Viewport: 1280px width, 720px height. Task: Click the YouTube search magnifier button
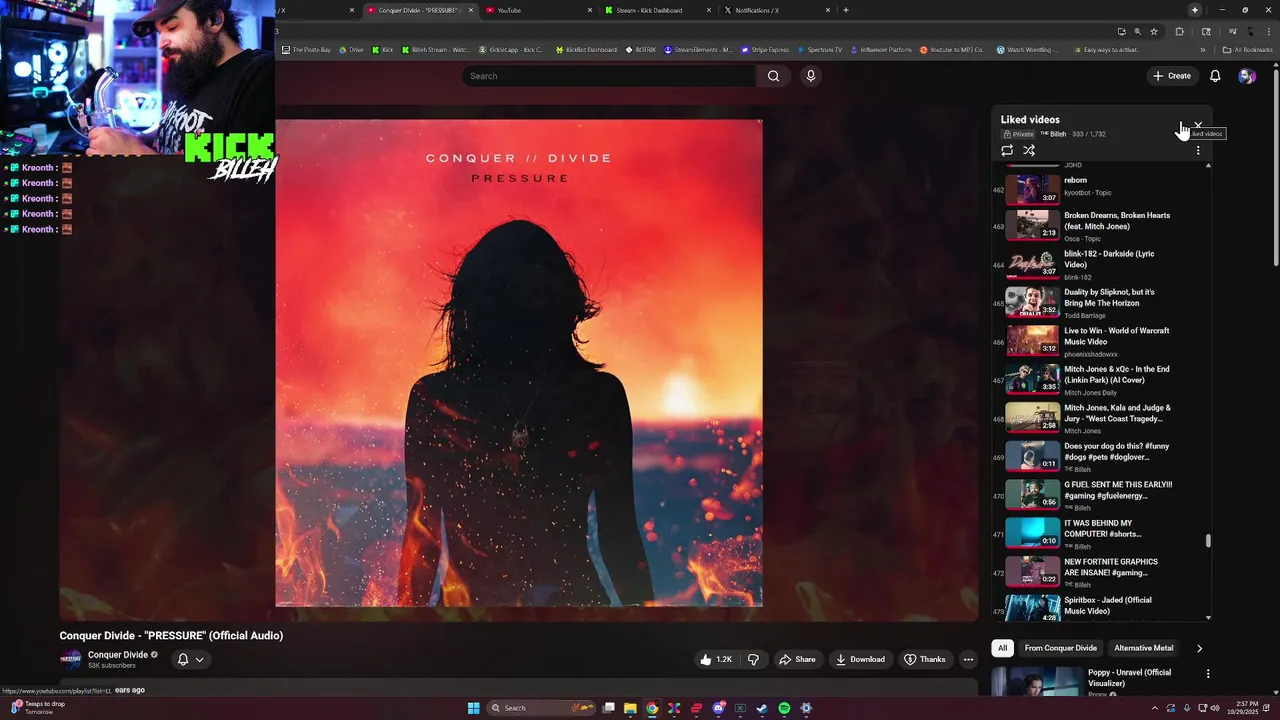(x=773, y=76)
